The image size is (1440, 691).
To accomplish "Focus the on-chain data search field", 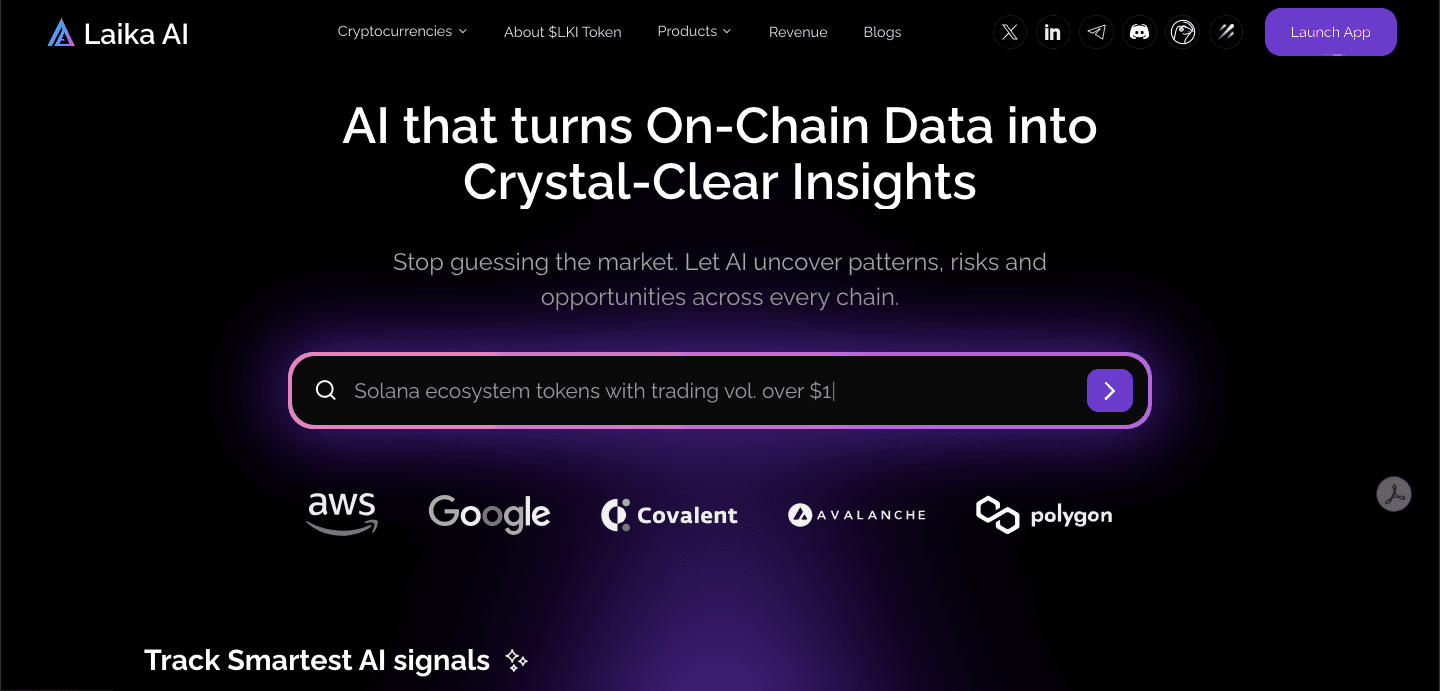I will (x=700, y=390).
